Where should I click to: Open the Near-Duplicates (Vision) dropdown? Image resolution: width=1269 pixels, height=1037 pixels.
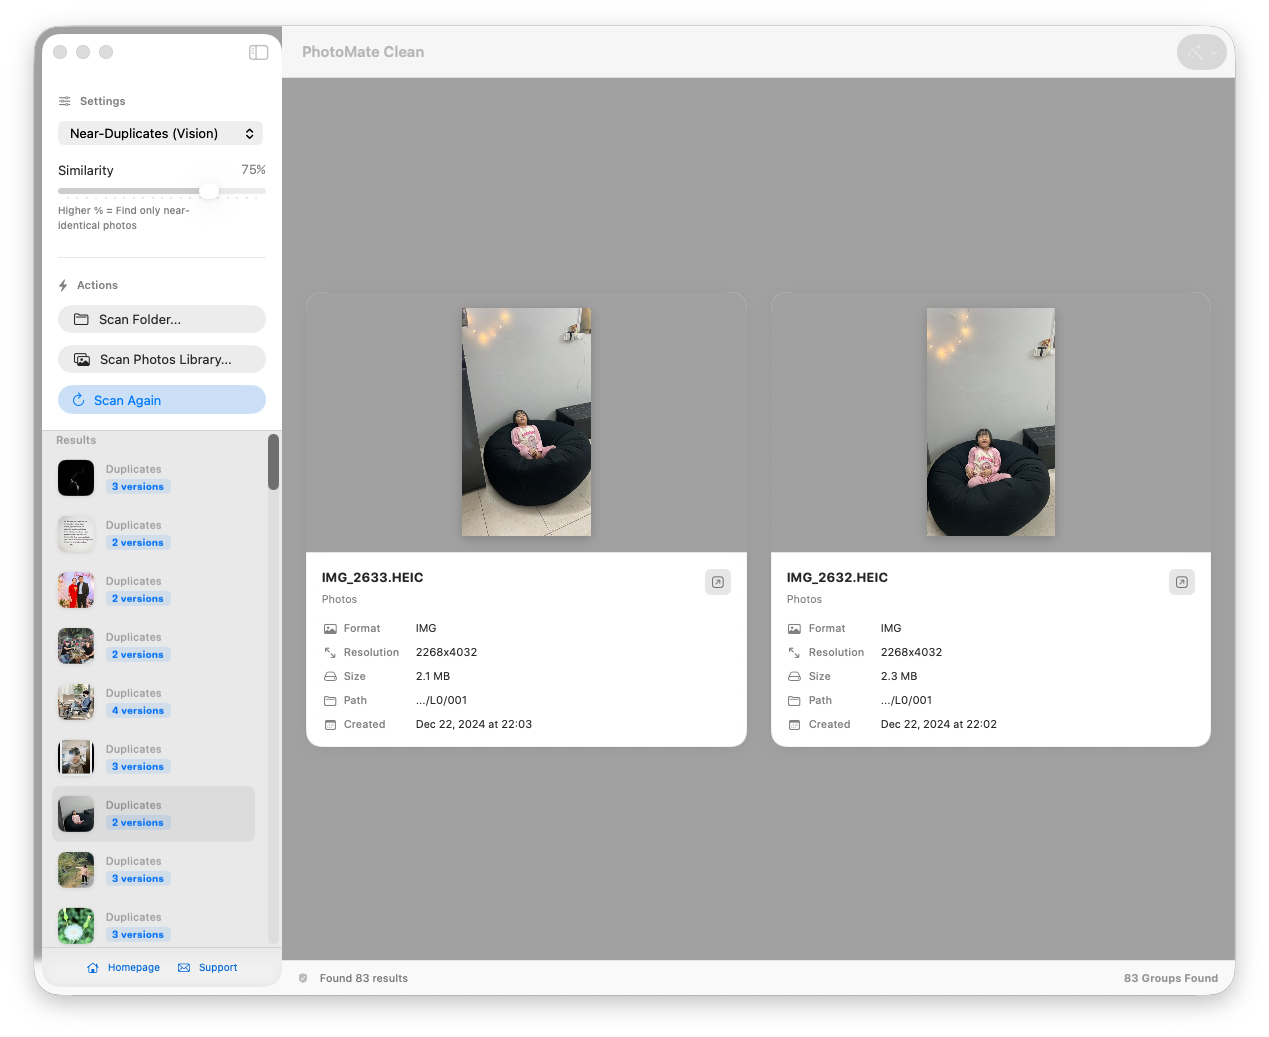coord(161,133)
